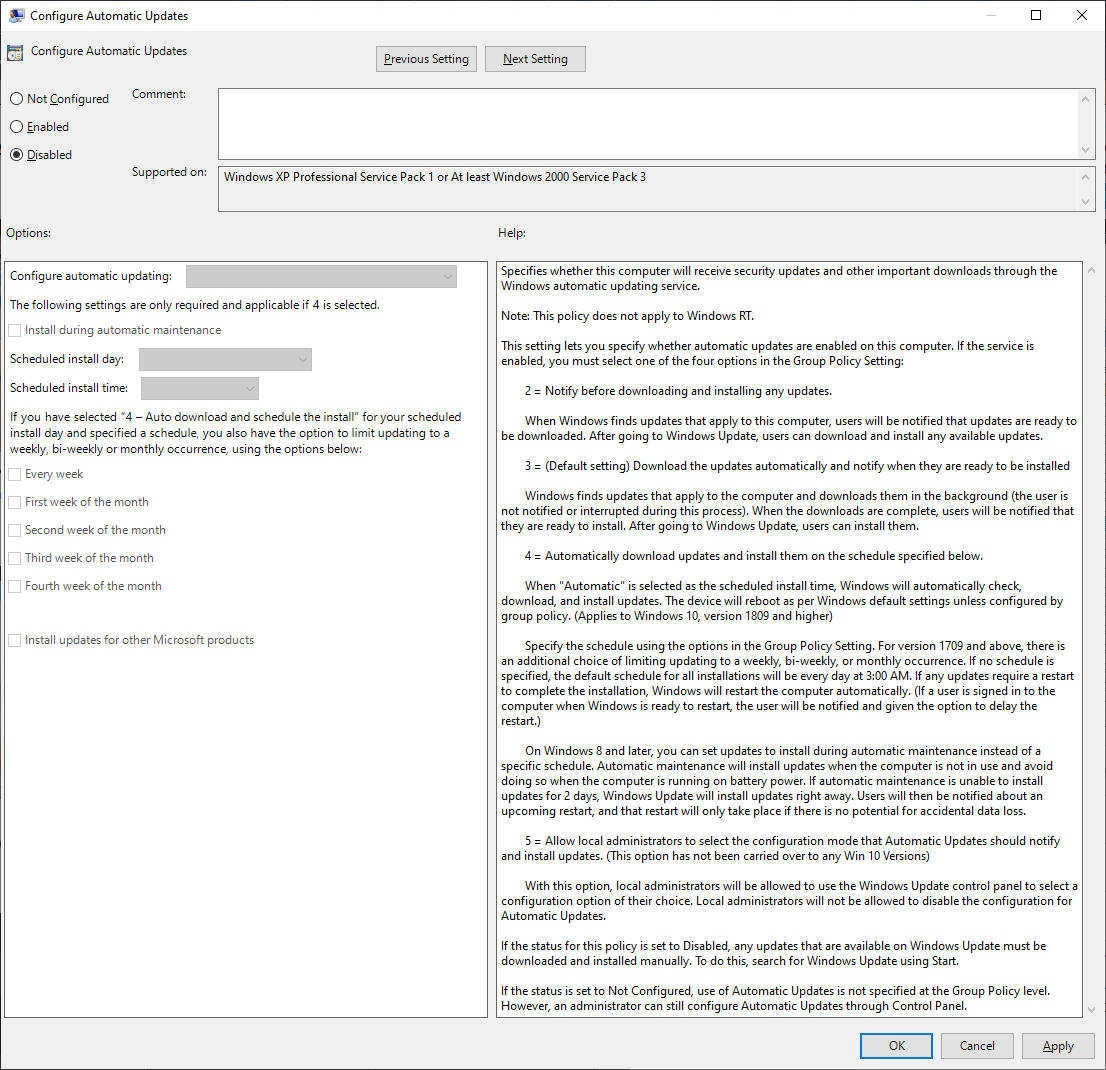Select the Enabled radio option

point(16,127)
